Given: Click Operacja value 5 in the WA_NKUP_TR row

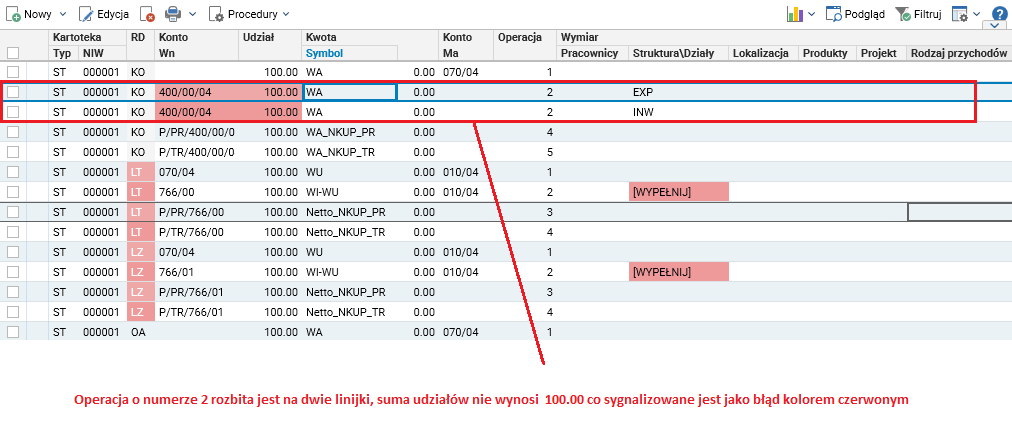Looking at the screenshot, I should (525, 152).
